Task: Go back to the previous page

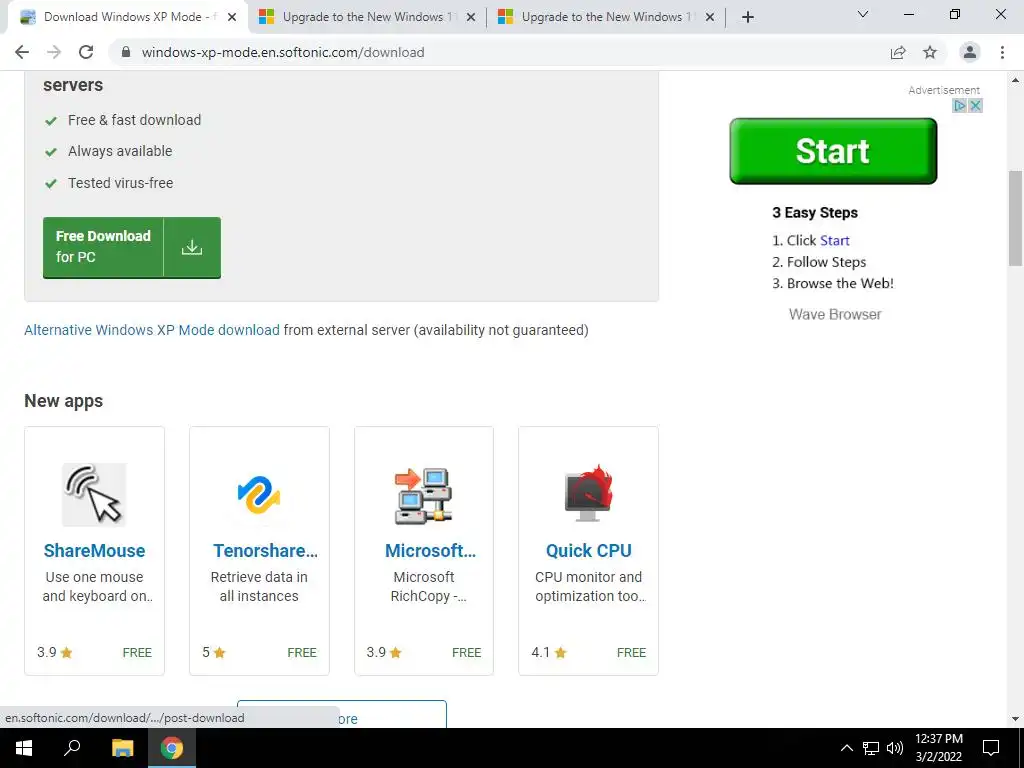Action: [22, 52]
